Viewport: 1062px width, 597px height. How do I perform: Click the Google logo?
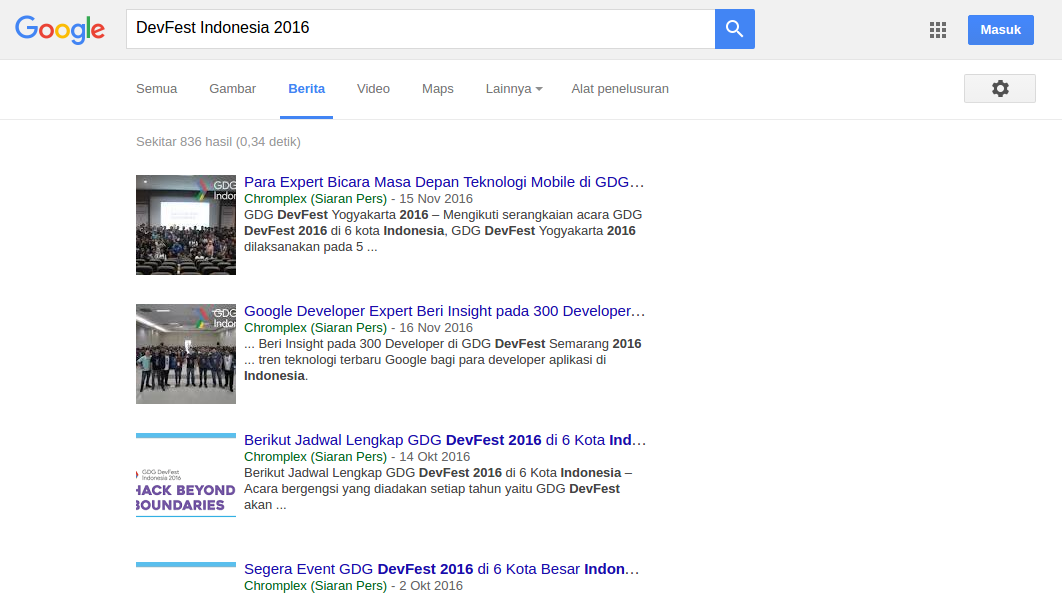tap(60, 30)
